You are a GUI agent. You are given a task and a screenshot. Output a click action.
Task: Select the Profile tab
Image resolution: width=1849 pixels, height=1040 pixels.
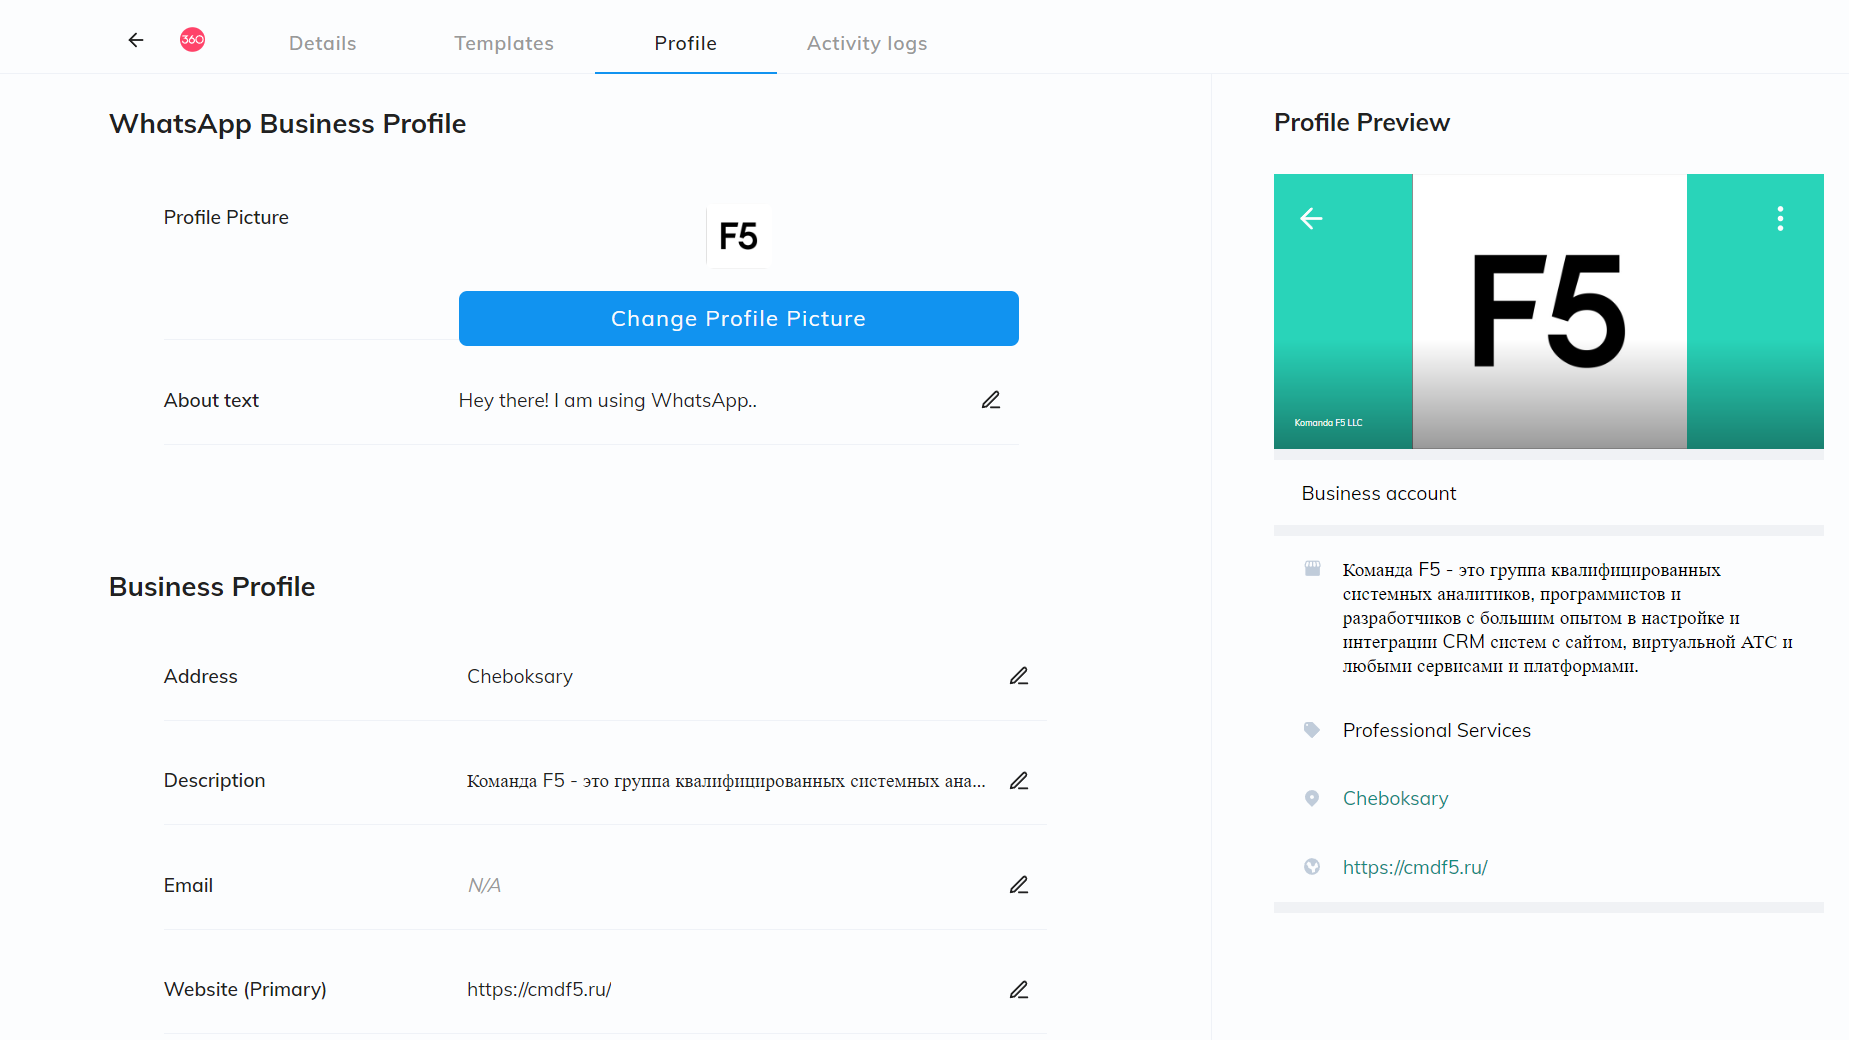(686, 43)
